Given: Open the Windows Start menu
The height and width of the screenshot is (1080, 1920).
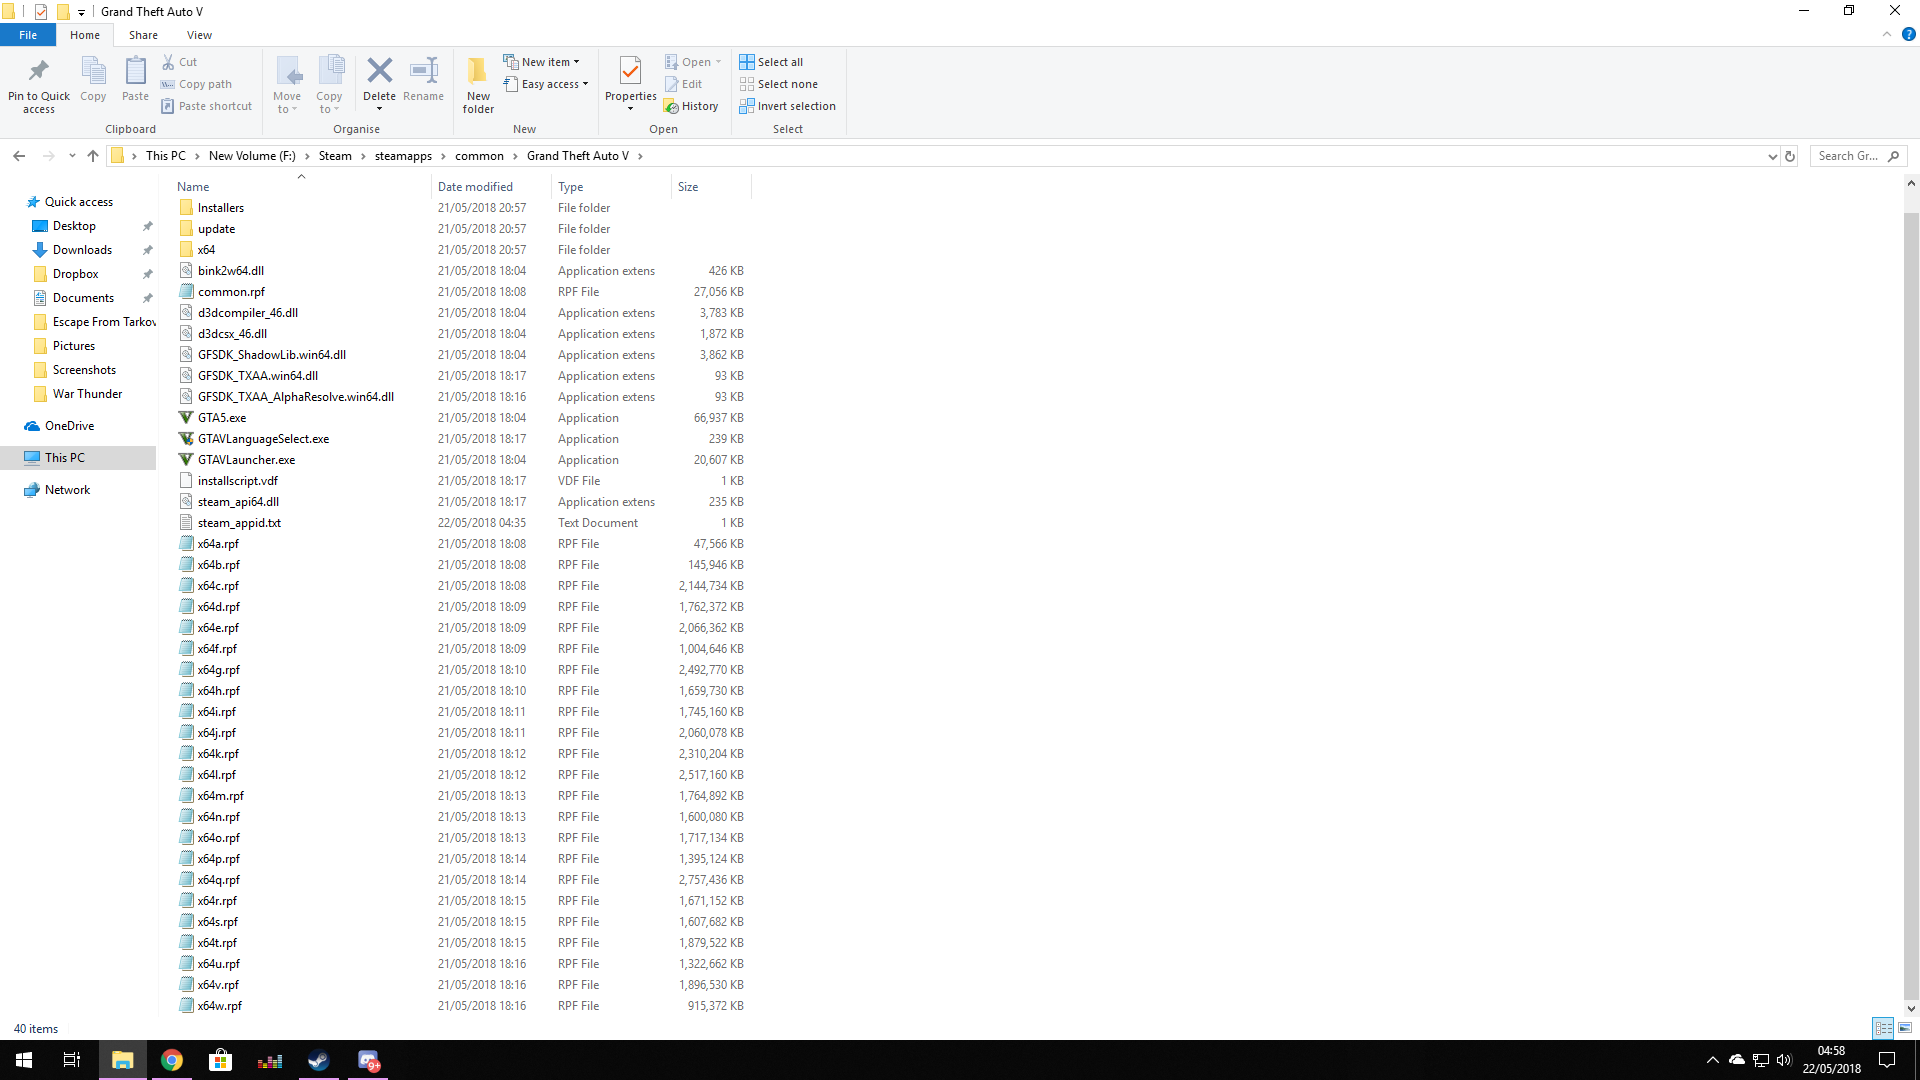Looking at the screenshot, I should 24,1060.
